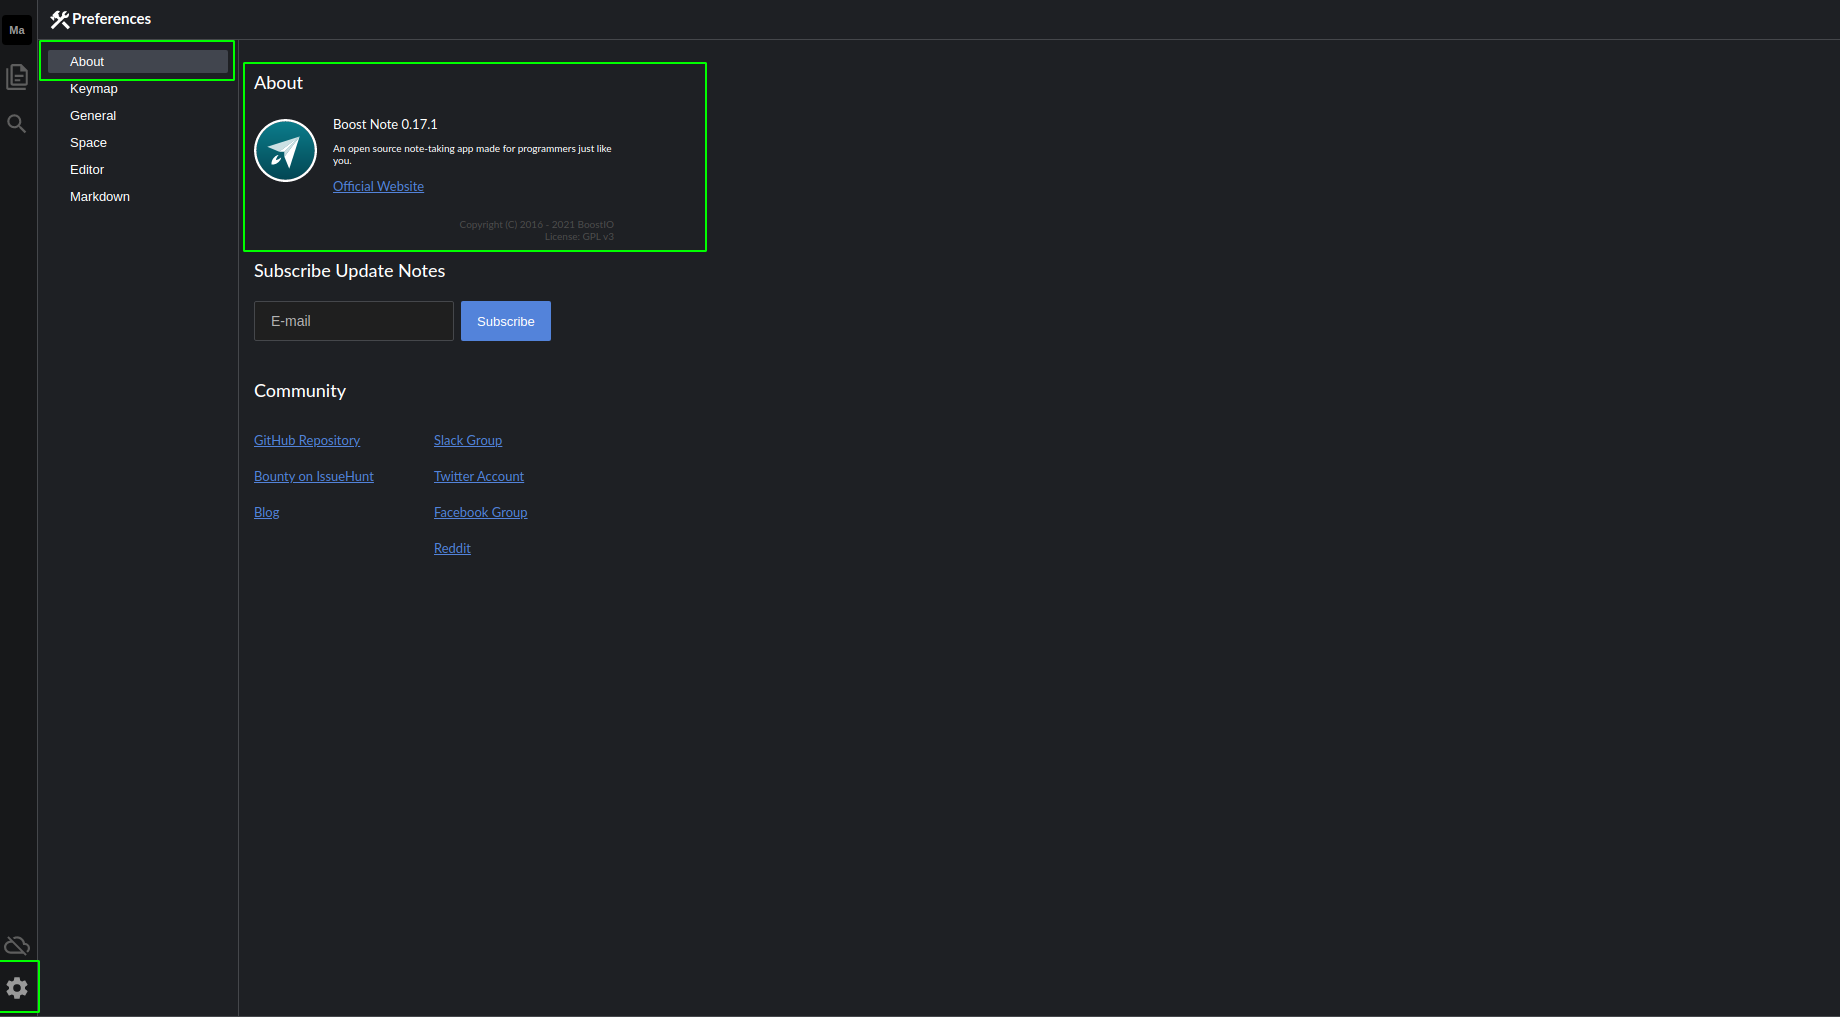Image resolution: width=1840 pixels, height=1017 pixels.
Task: Open the GitHub Repository link
Action: [306, 440]
